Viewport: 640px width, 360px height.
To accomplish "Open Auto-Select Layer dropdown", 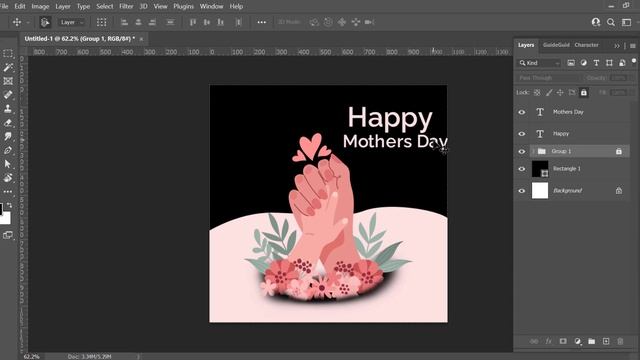I will click(x=71, y=22).
